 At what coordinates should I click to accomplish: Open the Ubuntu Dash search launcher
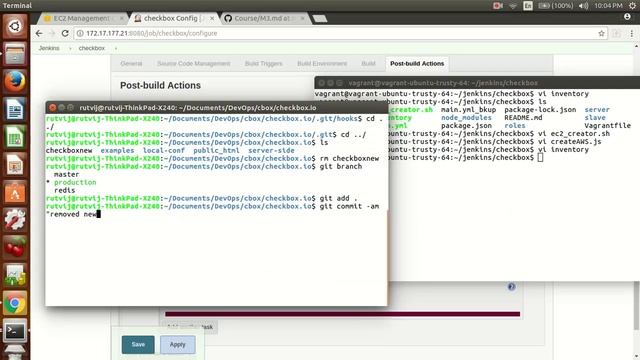pyautogui.click(x=15, y=27)
